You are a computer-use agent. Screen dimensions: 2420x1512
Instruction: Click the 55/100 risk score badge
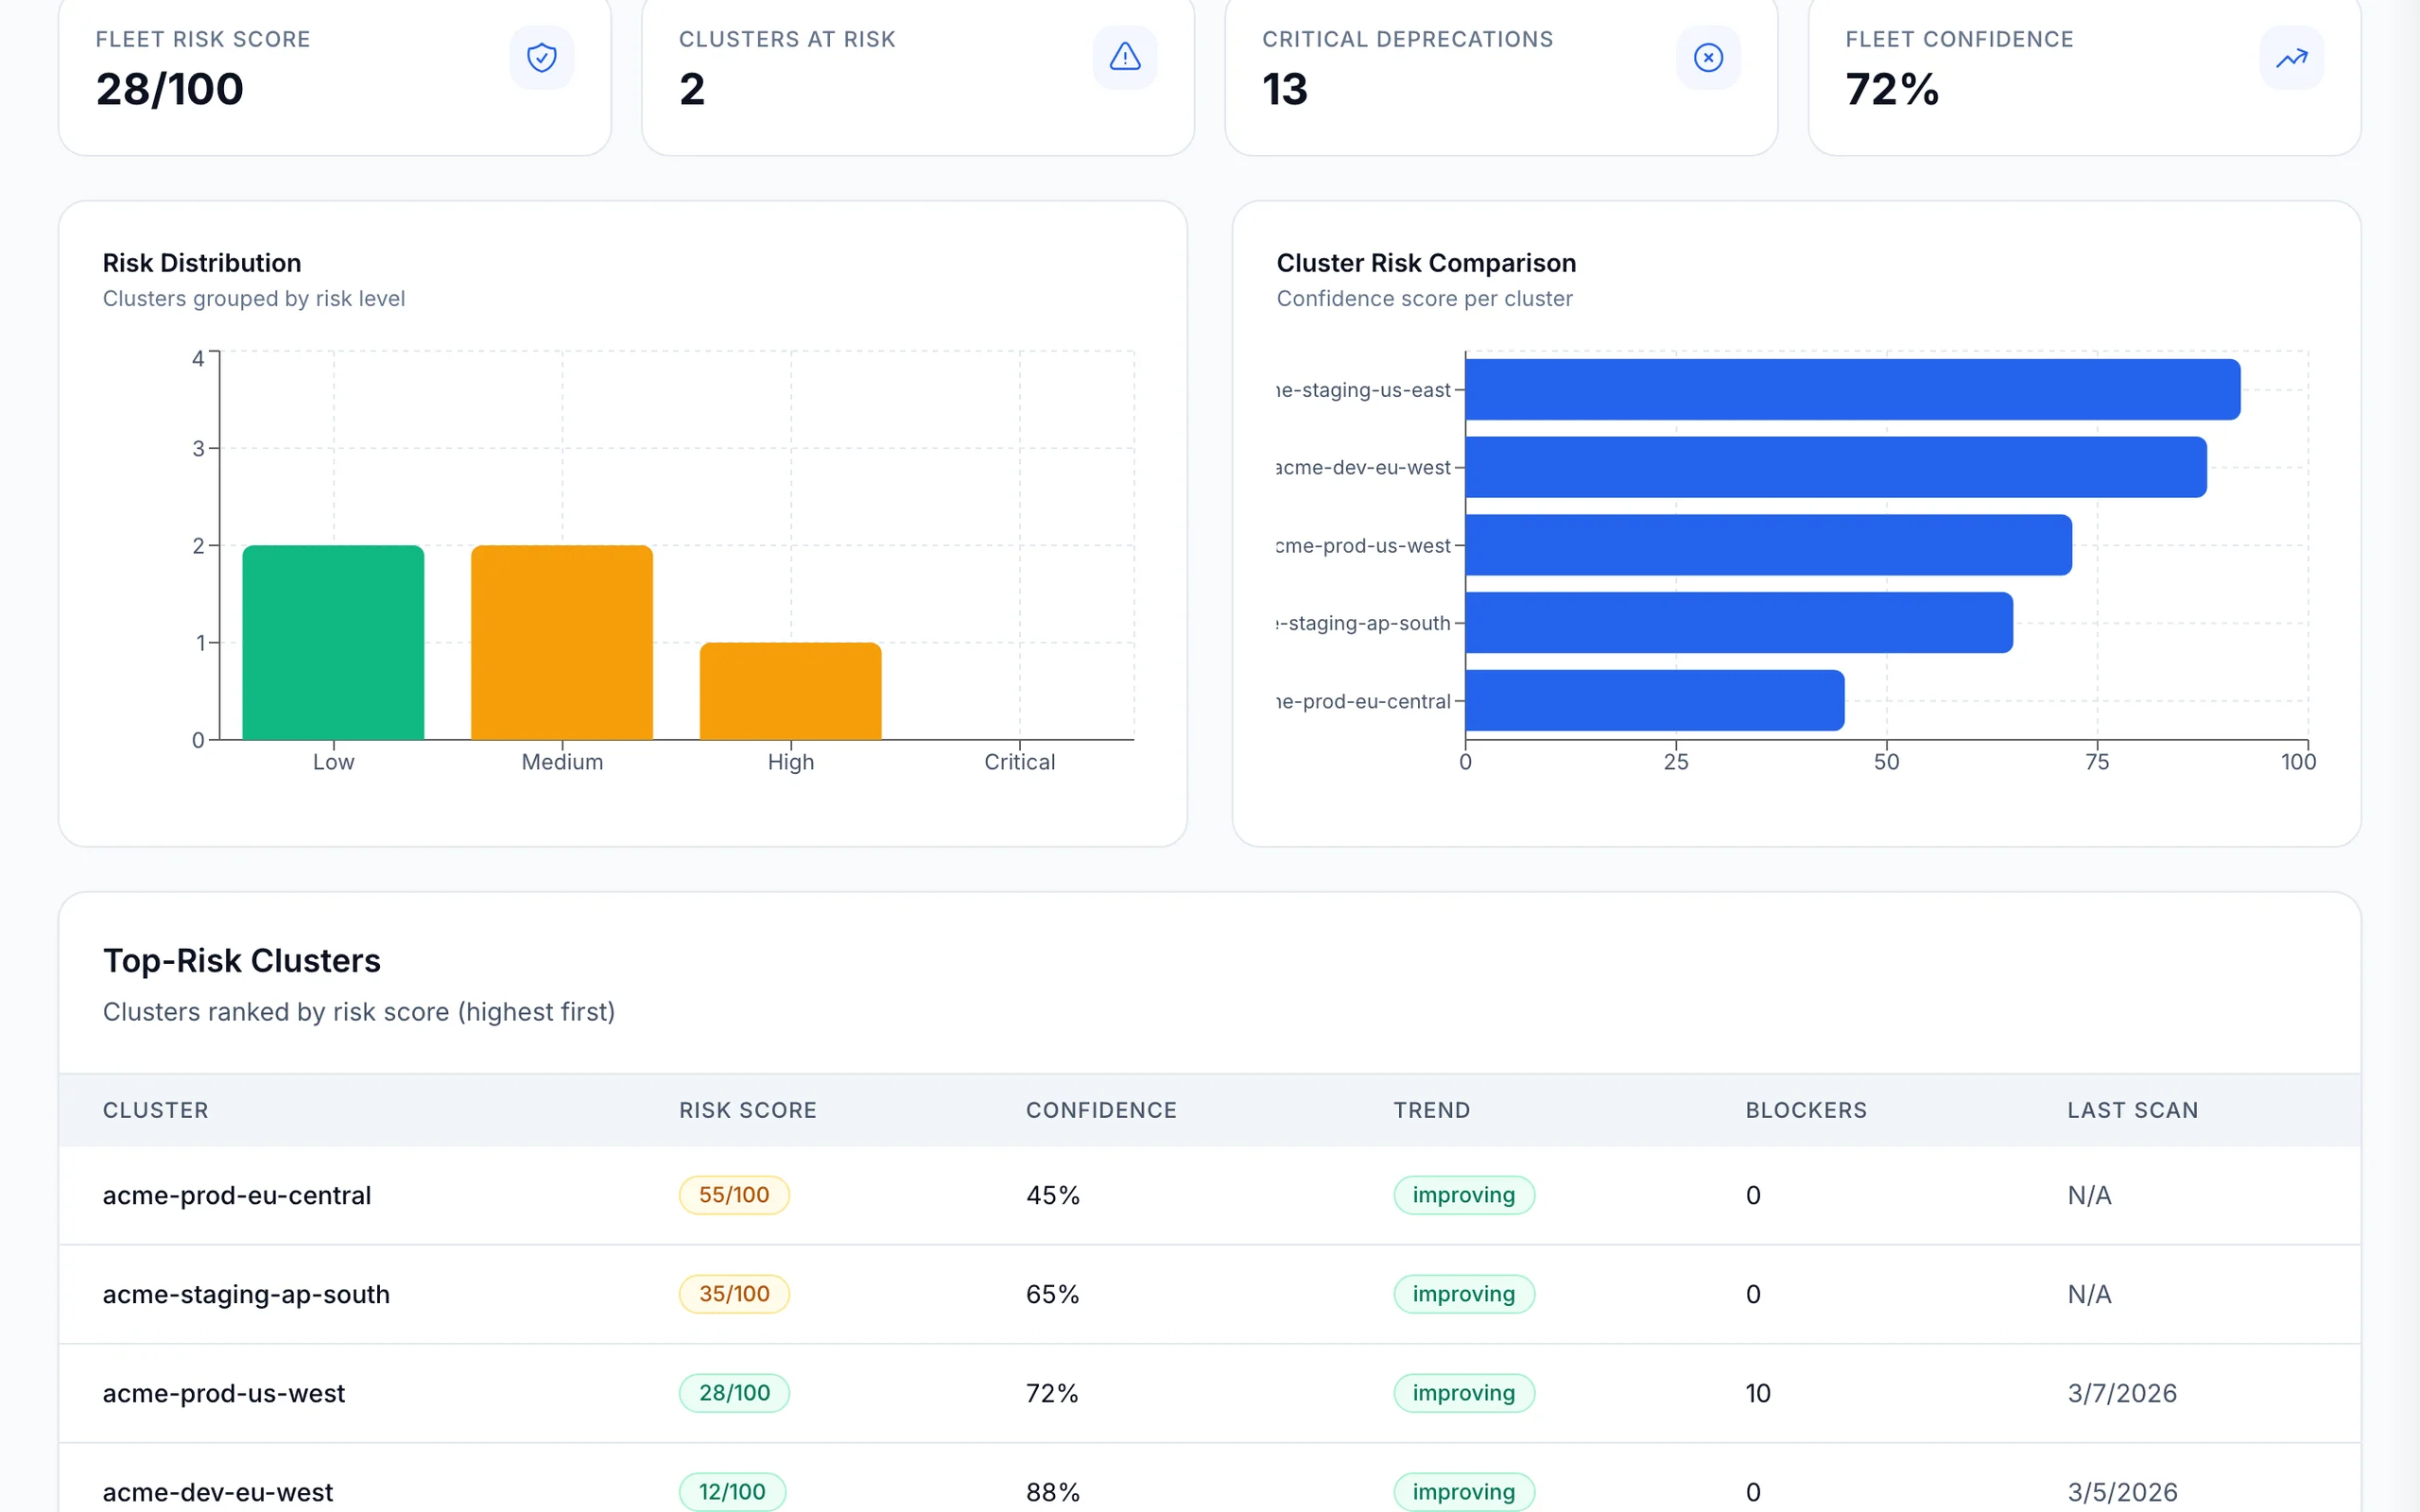pos(733,1194)
